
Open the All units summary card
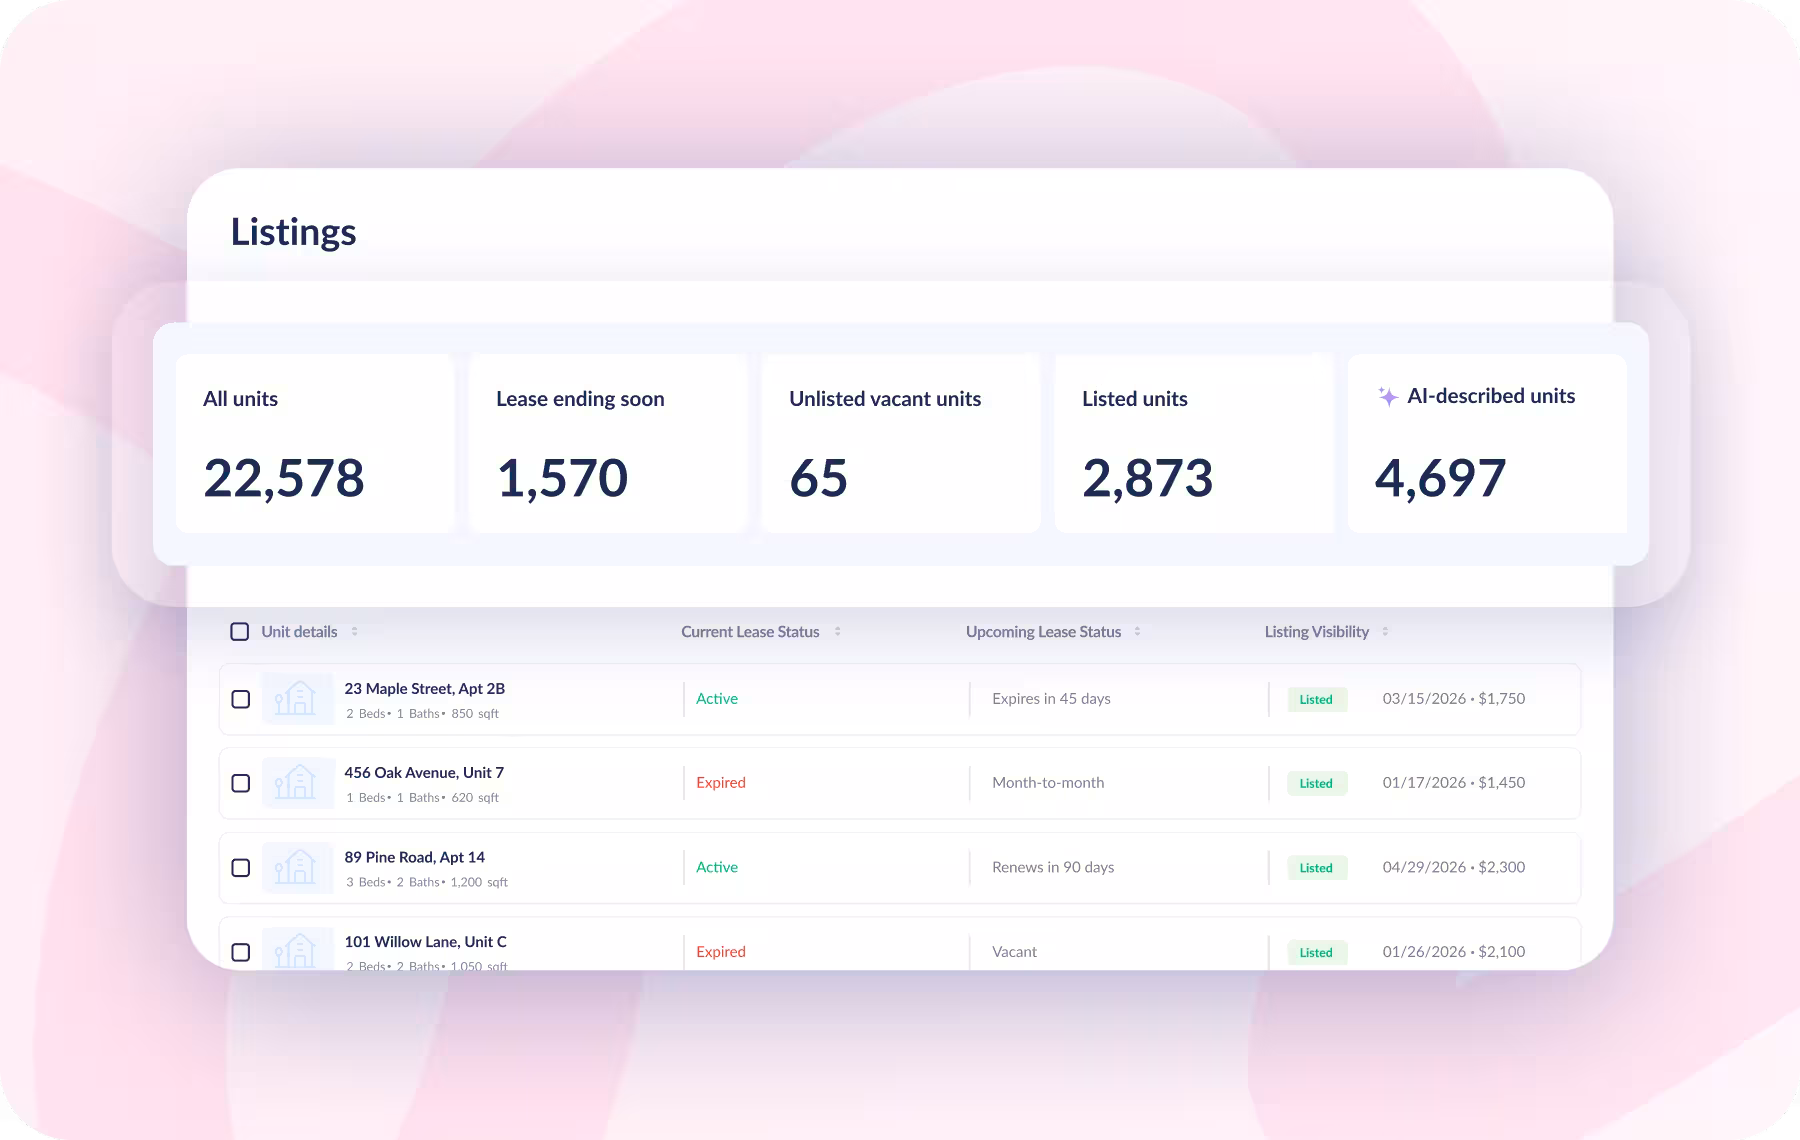[315, 443]
